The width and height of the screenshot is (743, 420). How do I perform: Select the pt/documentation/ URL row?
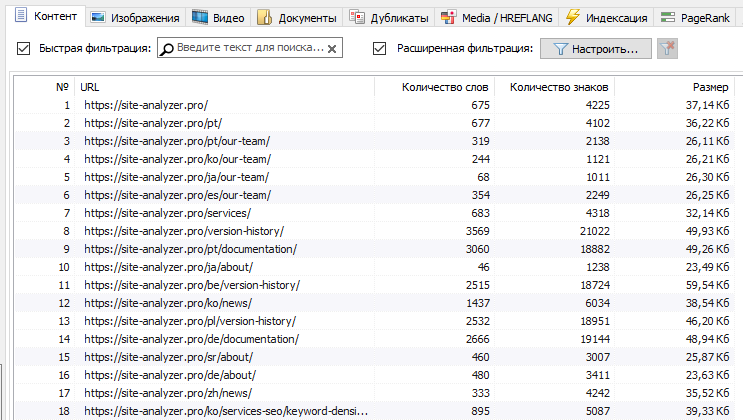click(x=374, y=249)
